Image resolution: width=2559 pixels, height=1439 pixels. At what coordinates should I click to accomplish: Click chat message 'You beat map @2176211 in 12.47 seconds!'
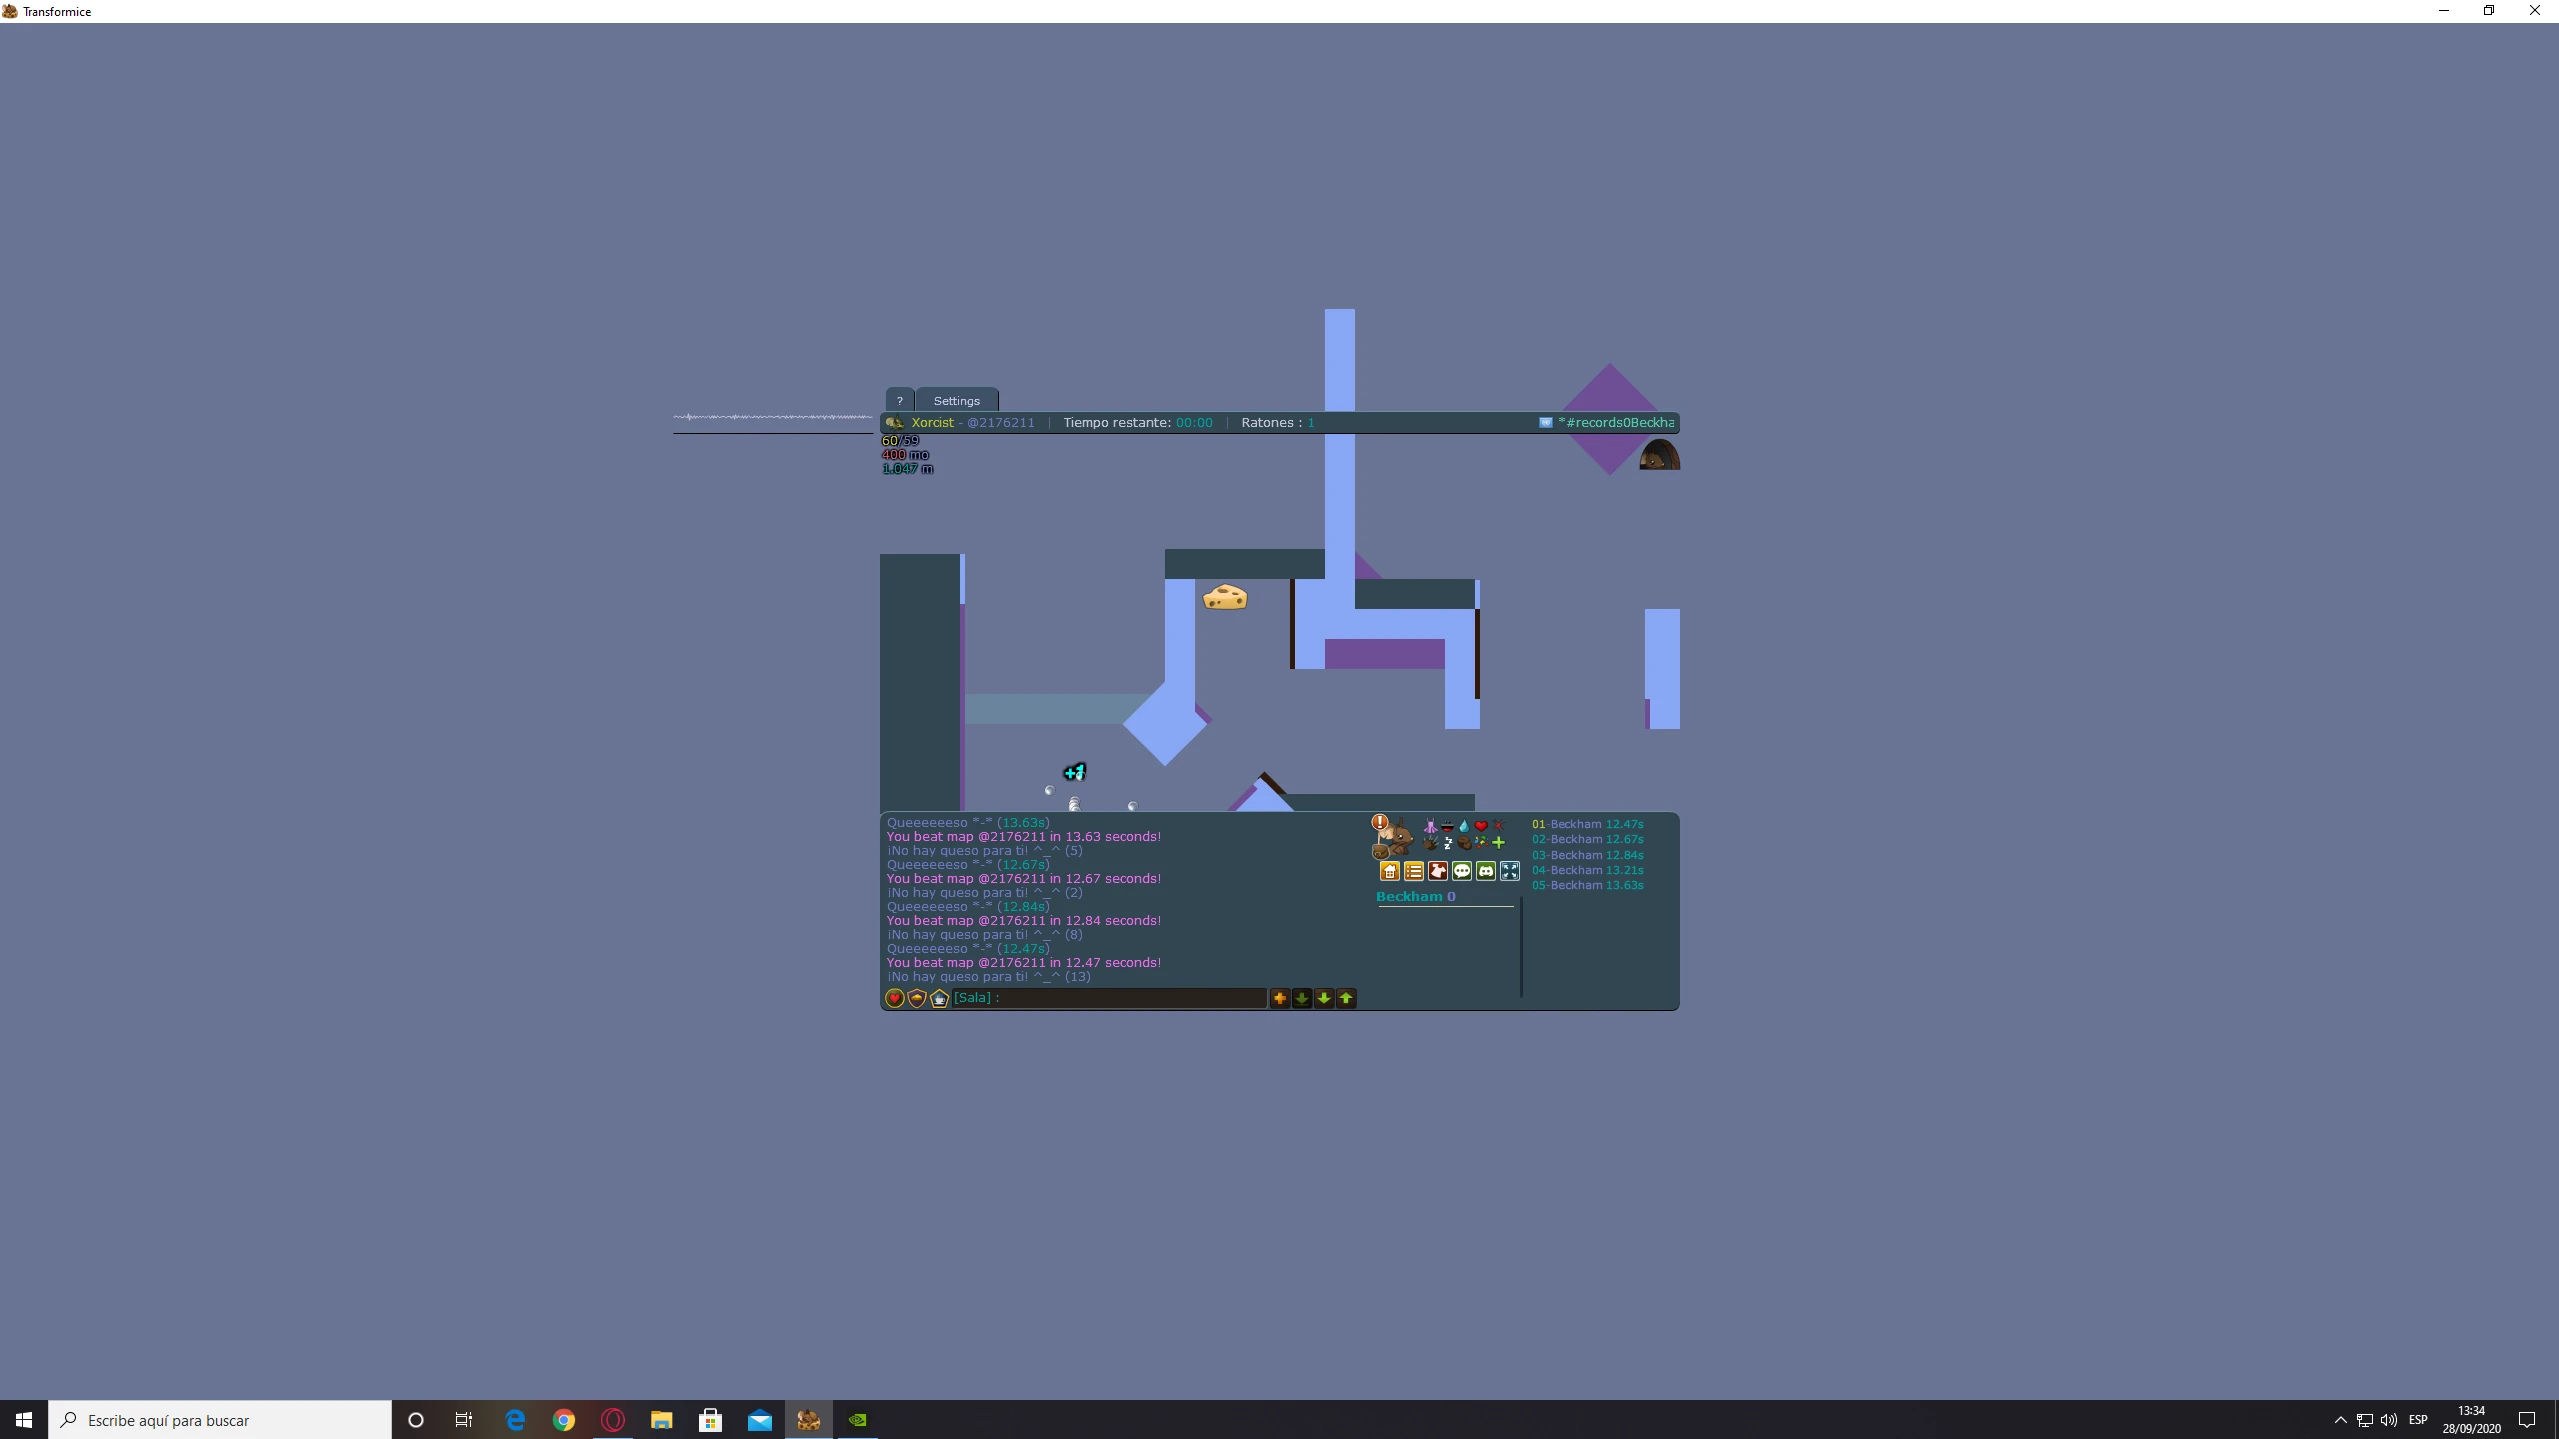(1024, 962)
